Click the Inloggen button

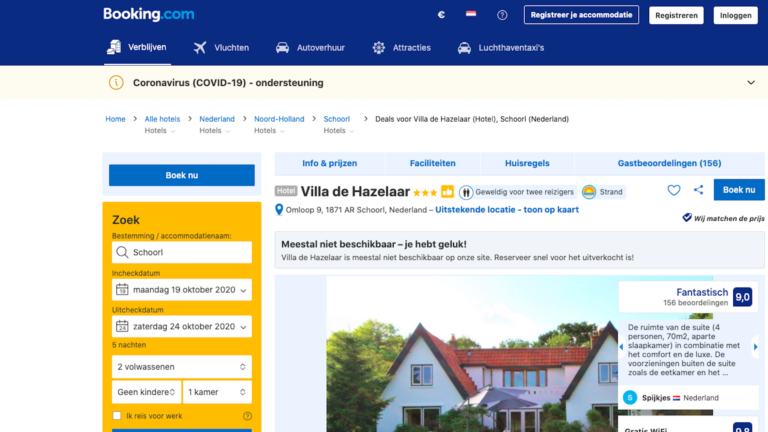(735, 15)
